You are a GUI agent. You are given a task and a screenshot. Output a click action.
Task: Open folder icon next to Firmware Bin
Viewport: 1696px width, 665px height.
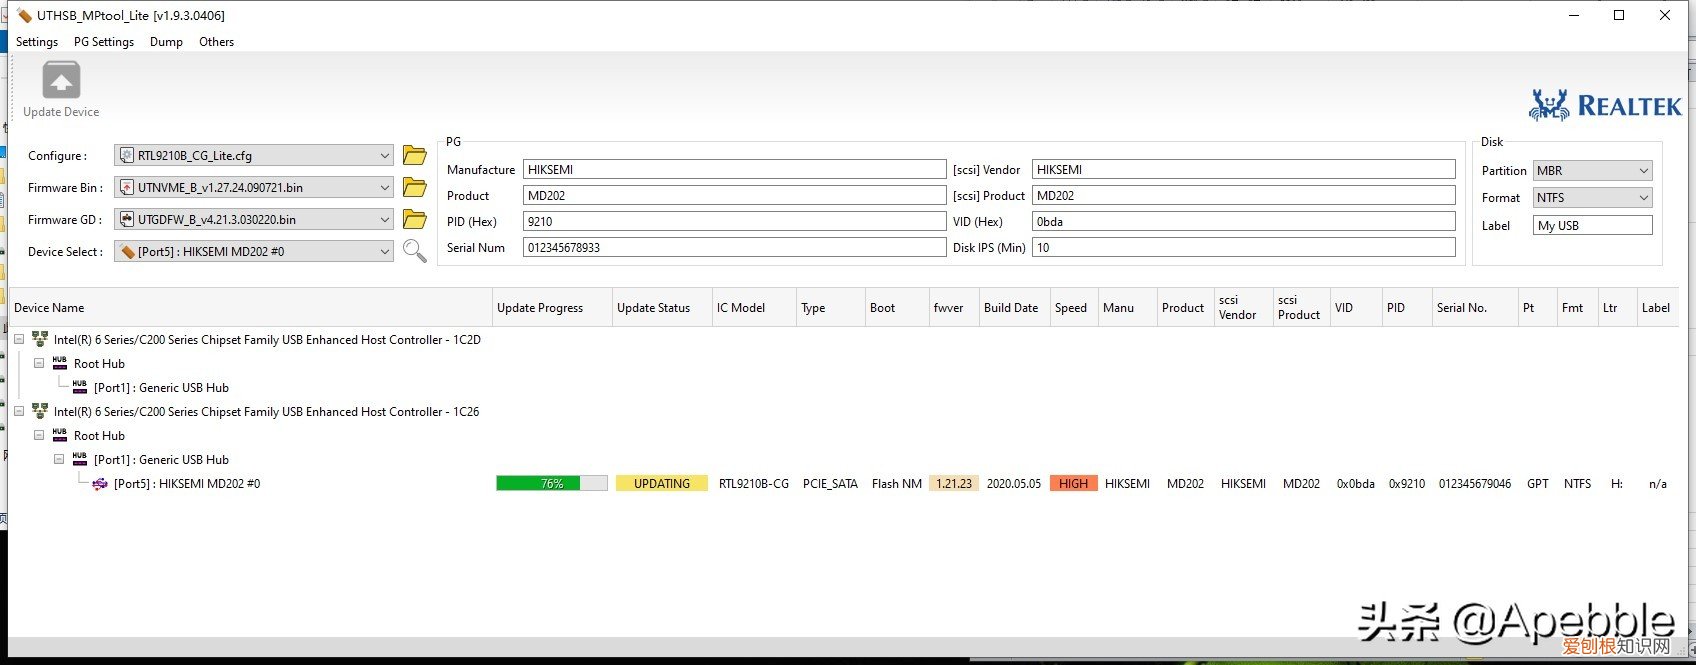pos(414,187)
